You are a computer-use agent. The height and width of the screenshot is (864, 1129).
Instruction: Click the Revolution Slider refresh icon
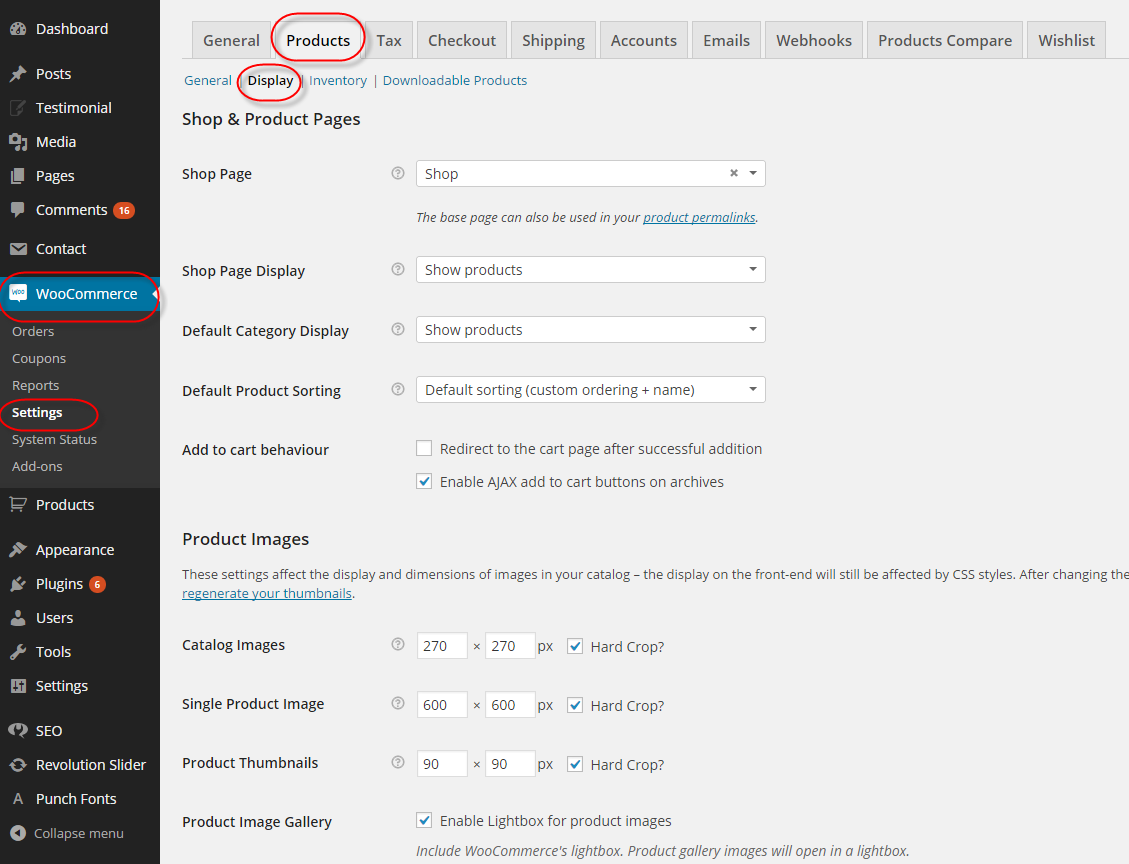pos(18,765)
